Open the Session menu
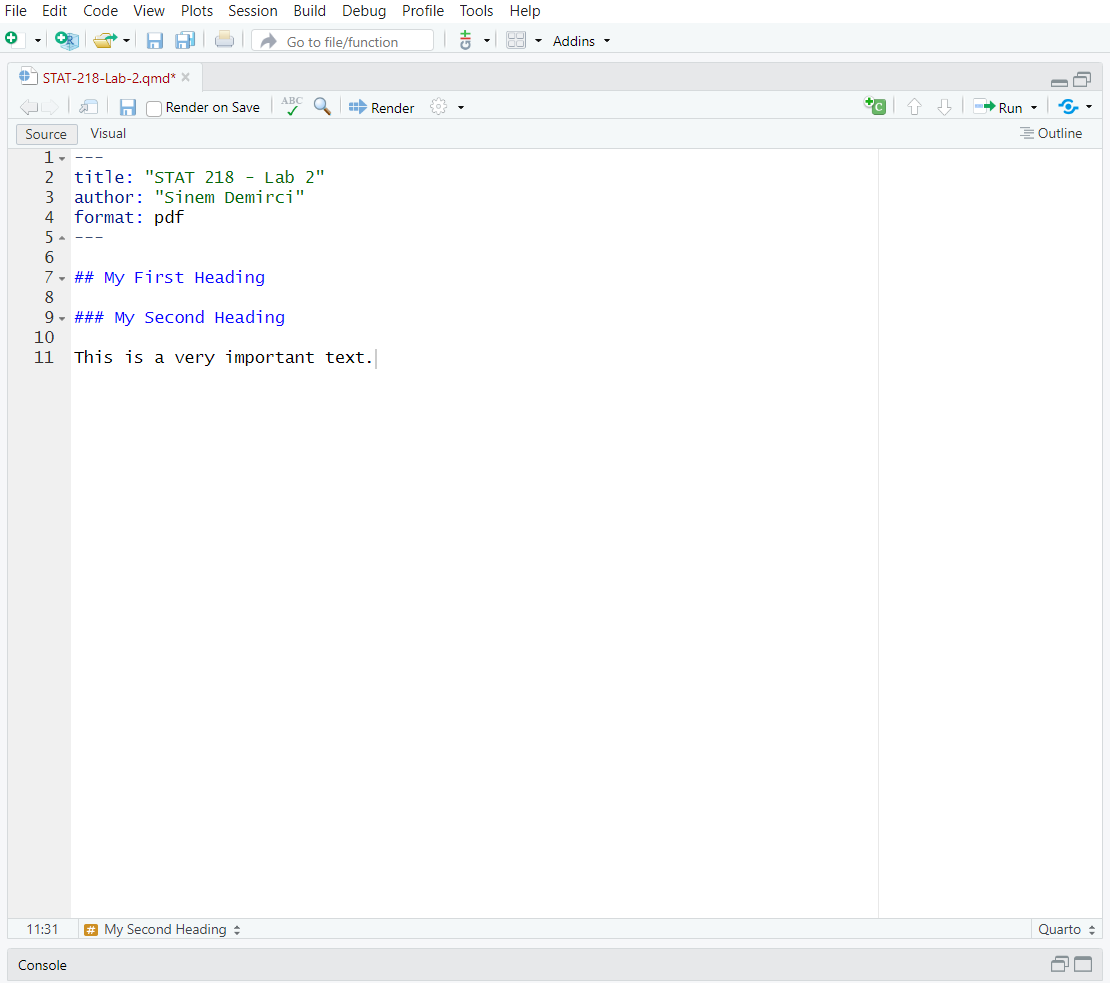Image resolution: width=1110 pixels, height=983 pixels. point(252,11)
